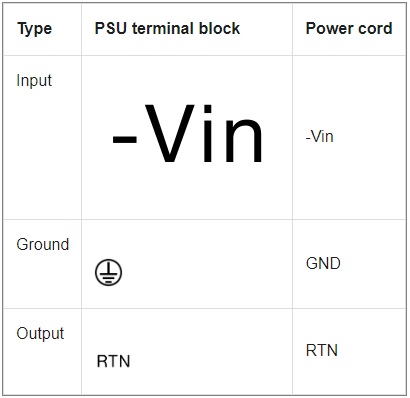Select the GND power cord entry
410x398 pixels.
(323, 263)
